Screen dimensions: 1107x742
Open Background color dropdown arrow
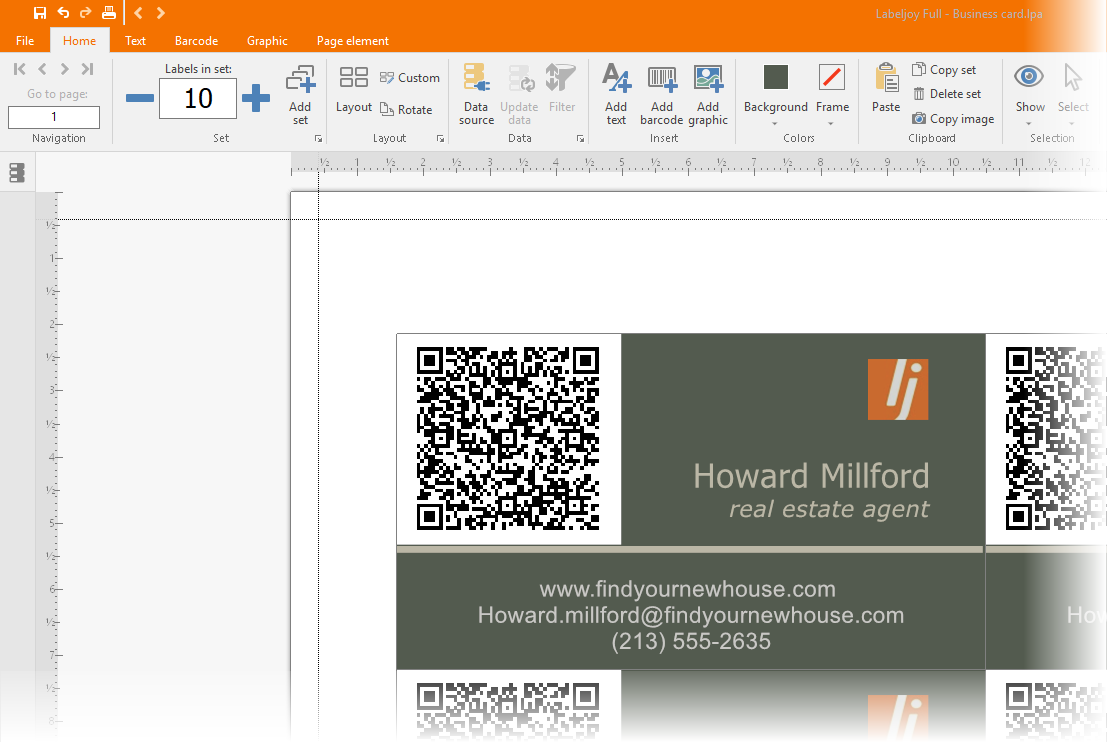click(x=775, y=124)
